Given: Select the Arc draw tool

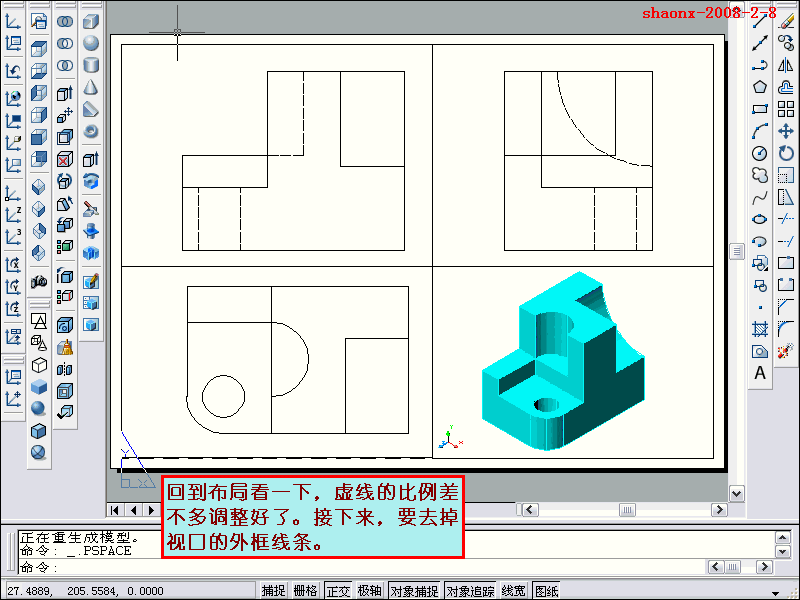Looking at the screenshot, I should pyautogui.click(x=760, y=131).
